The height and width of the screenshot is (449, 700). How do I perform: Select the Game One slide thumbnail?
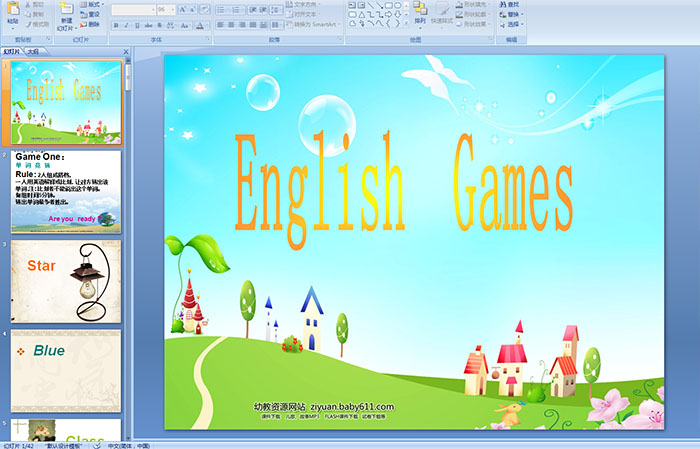click(x=66, y=192)
